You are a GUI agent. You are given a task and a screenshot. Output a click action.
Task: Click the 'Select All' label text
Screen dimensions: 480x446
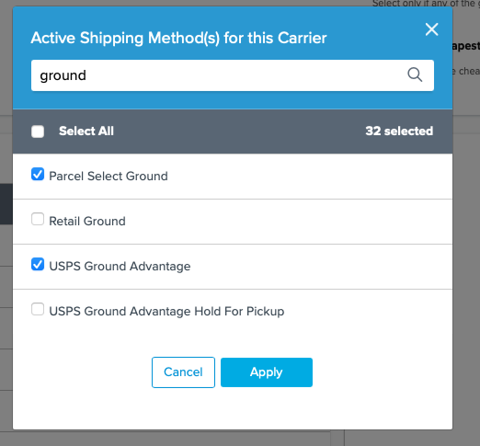86,131
